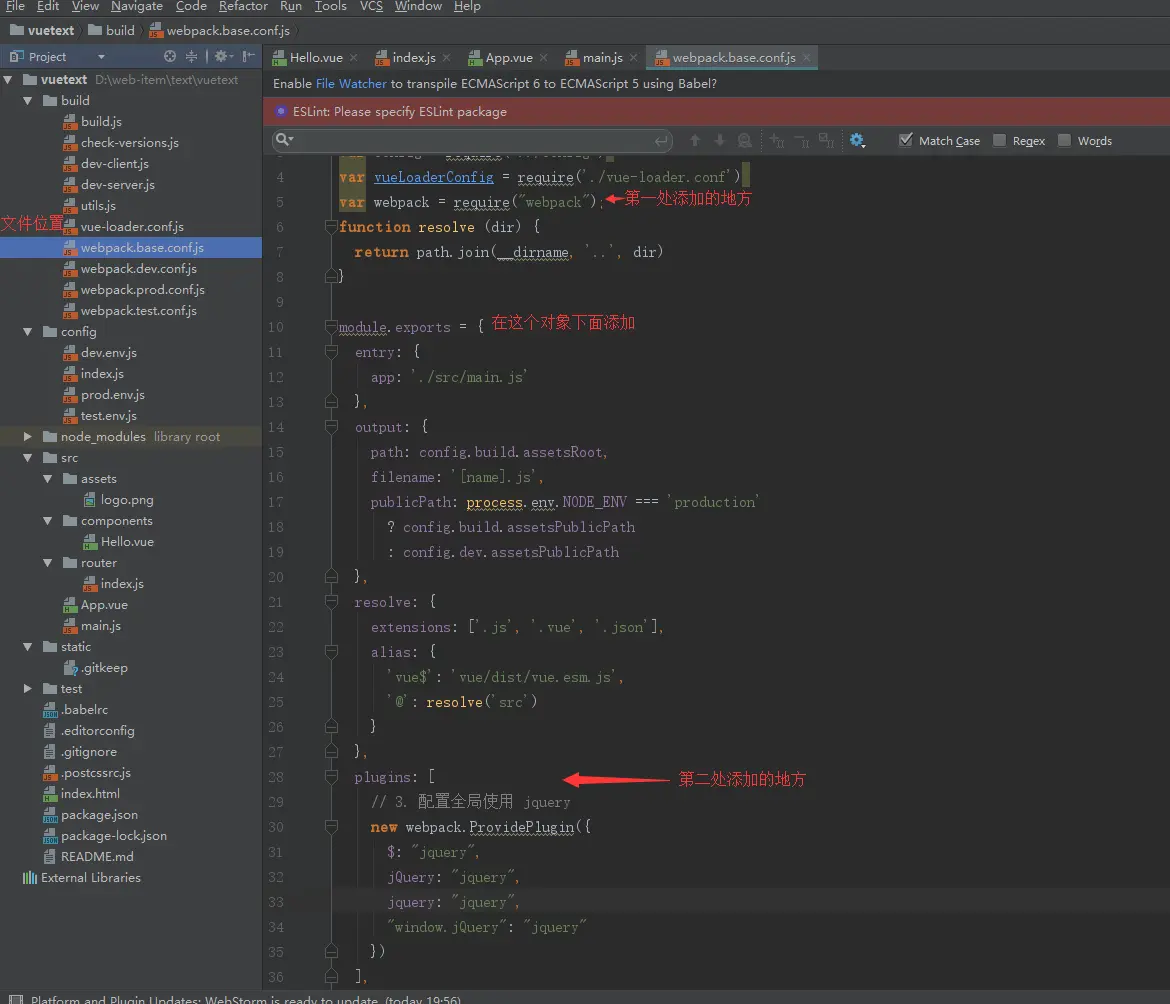
Task: Open find bar settings gear icon
Action: tap(857, 140)
